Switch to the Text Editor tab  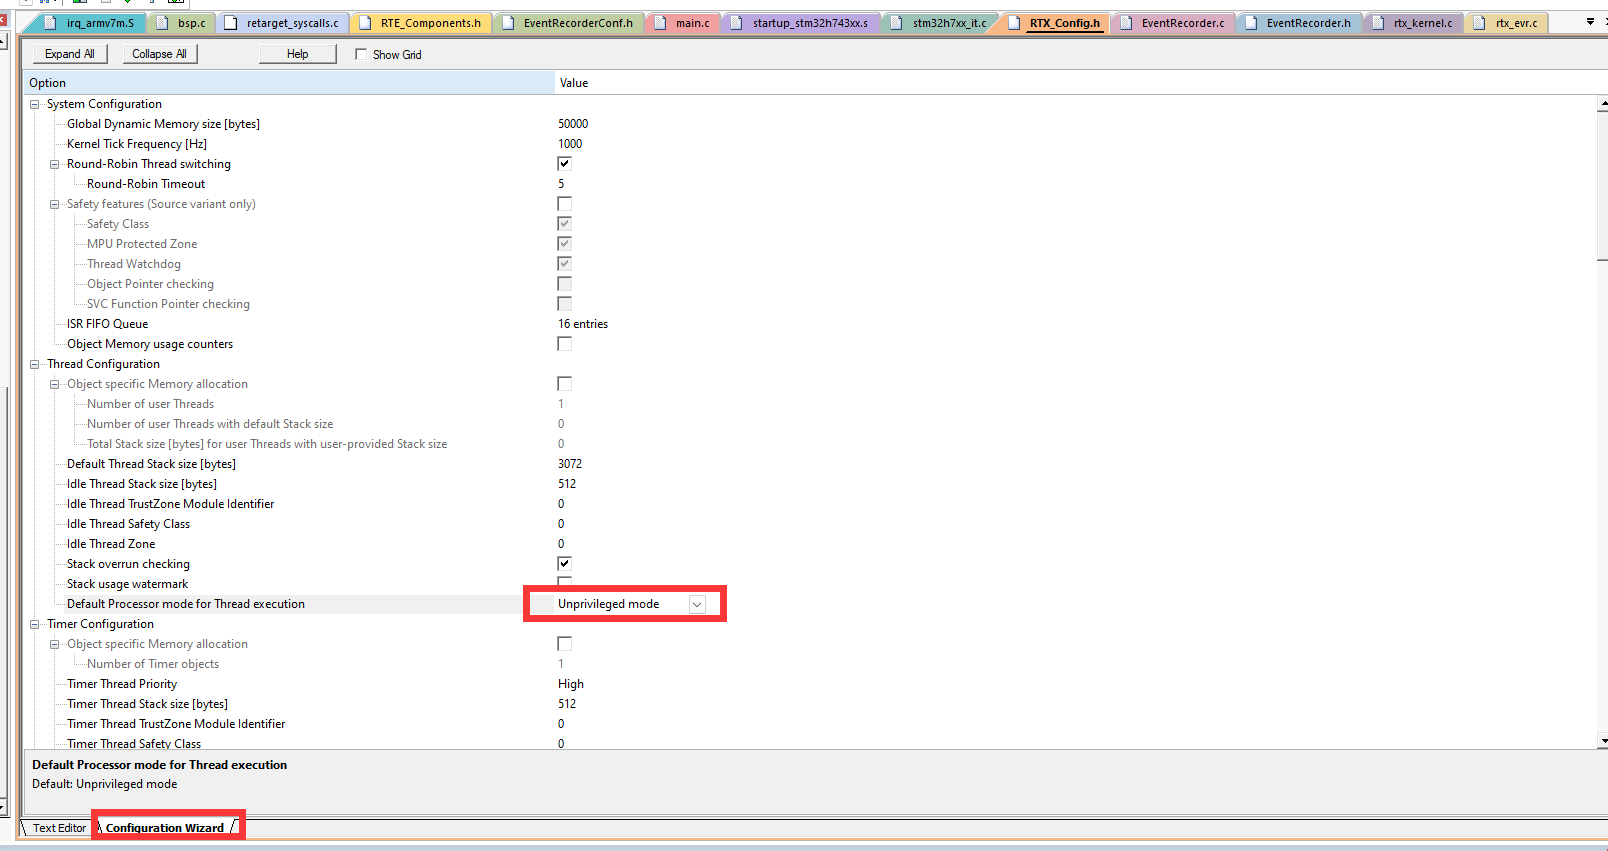click(x=59, y=828)
